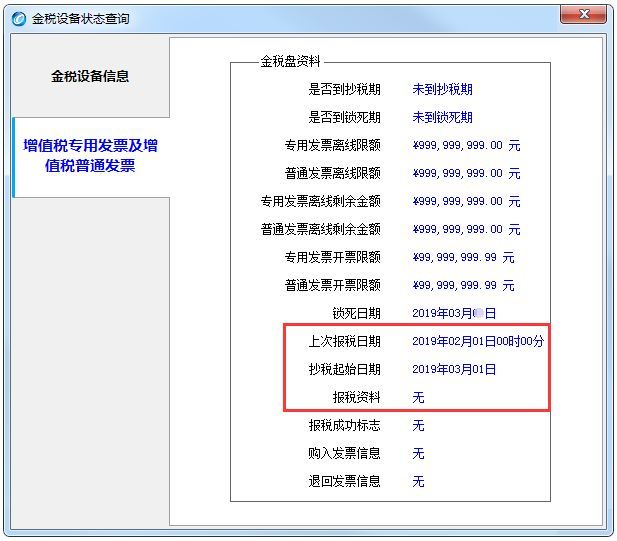Screen dimensions: 617x541
Task: Click the value 2019年03月01日
Action: (454, 369)
